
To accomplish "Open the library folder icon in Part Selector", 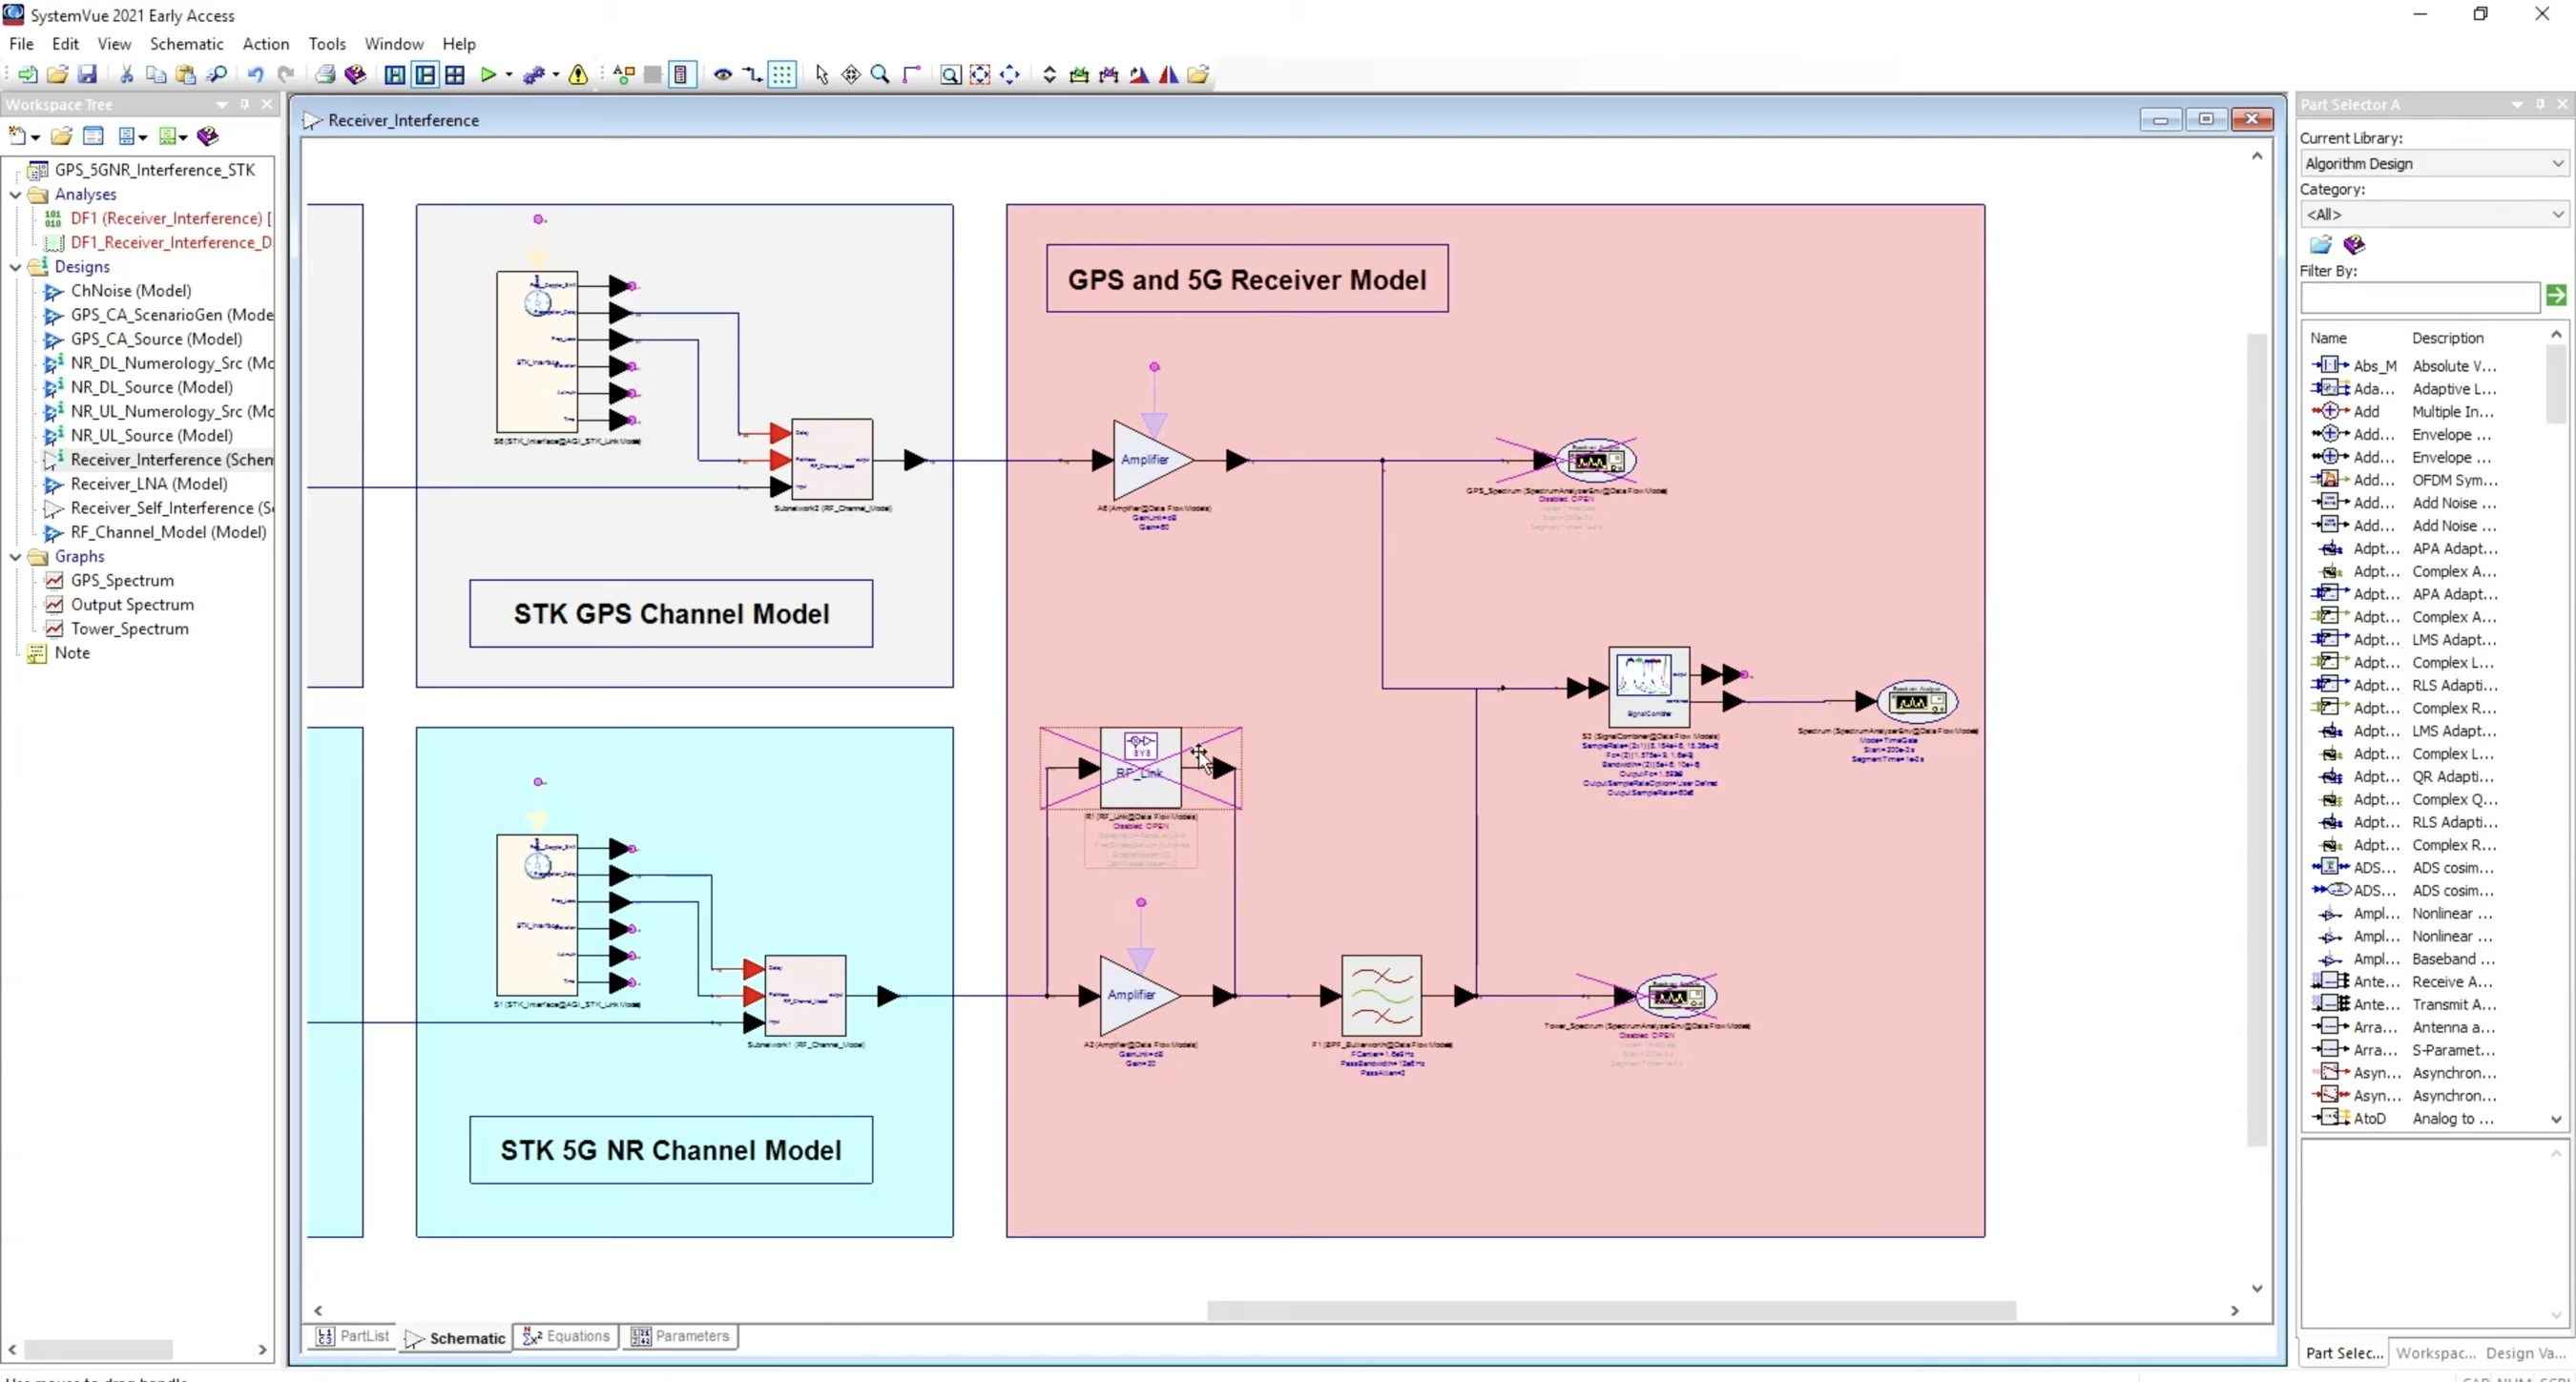I will (2321, 245).
